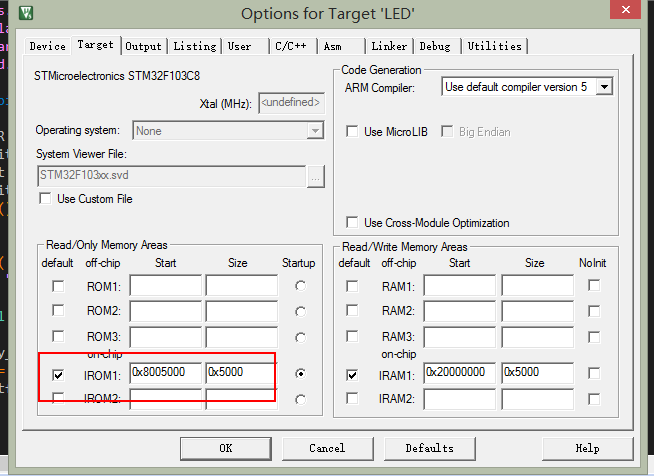Enable NoInit for RAM2
The height and width of the screenshot is (476, 654).
pyautogui.click(x=594, y=311)
